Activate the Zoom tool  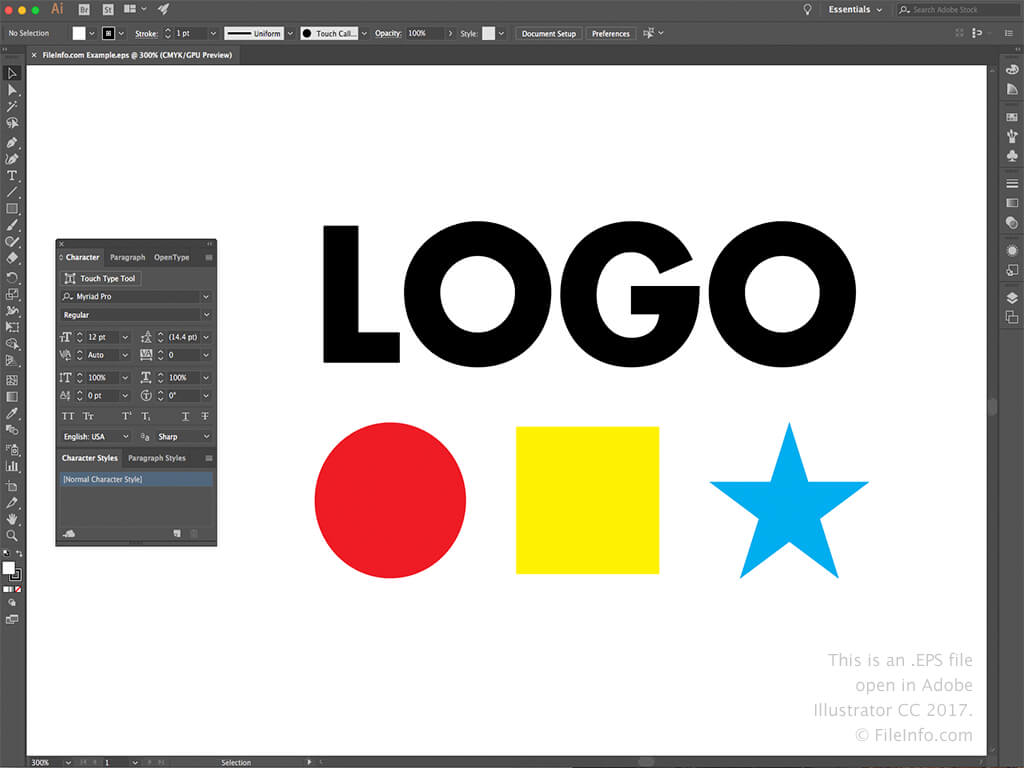[12, 536]
